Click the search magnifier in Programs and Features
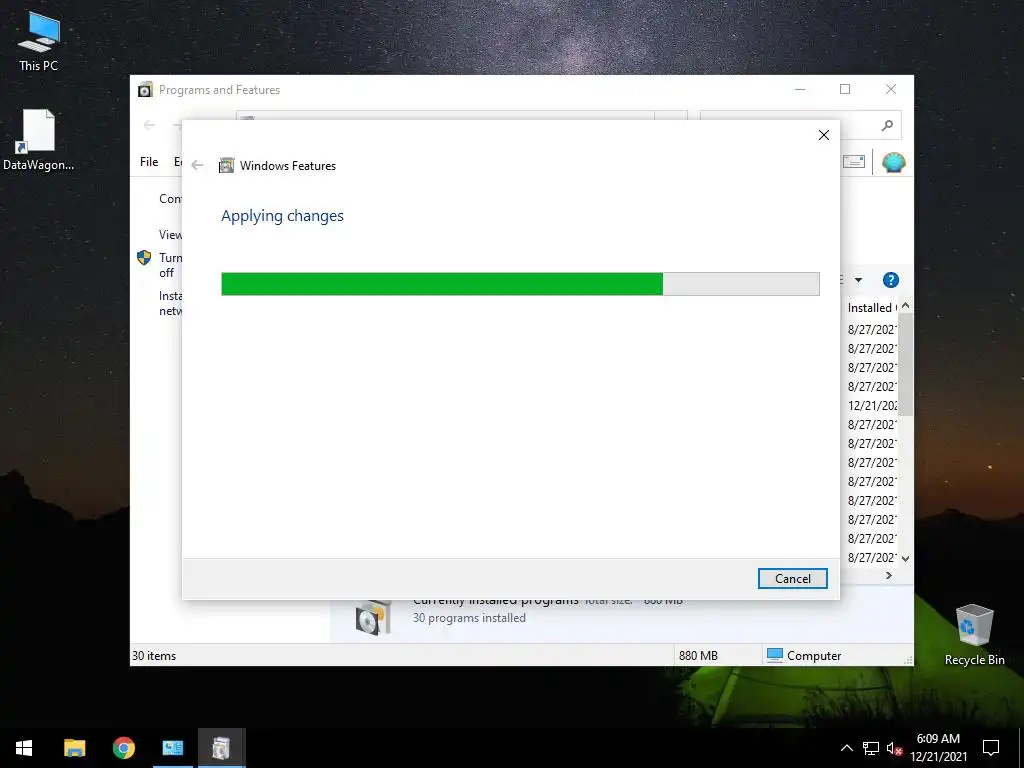 [x=887, y=125]
